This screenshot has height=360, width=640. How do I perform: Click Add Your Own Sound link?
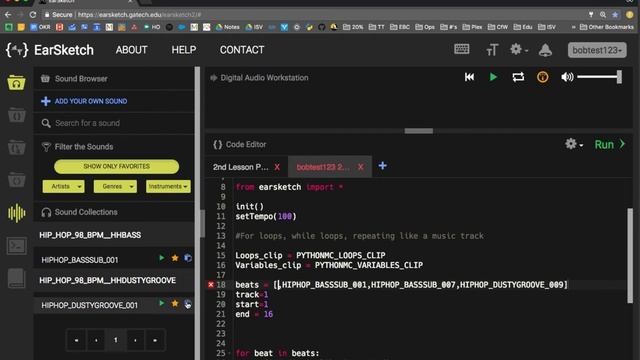[84, 101]
